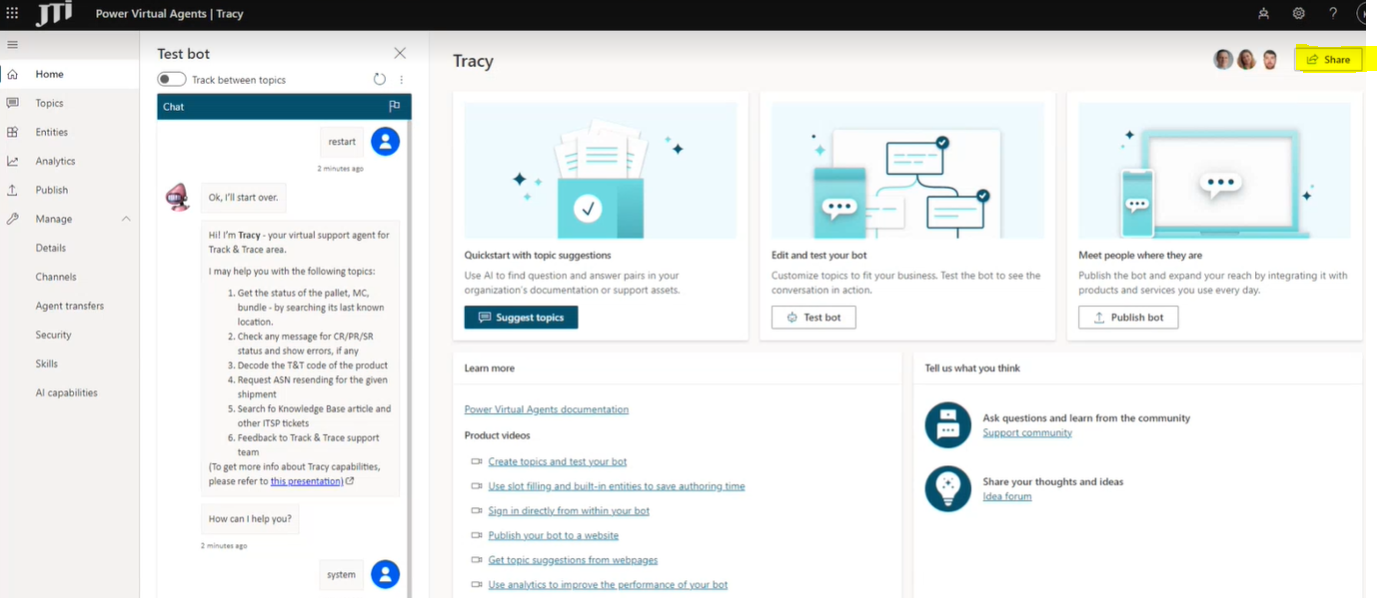Open this presentation link in chat

306,481
